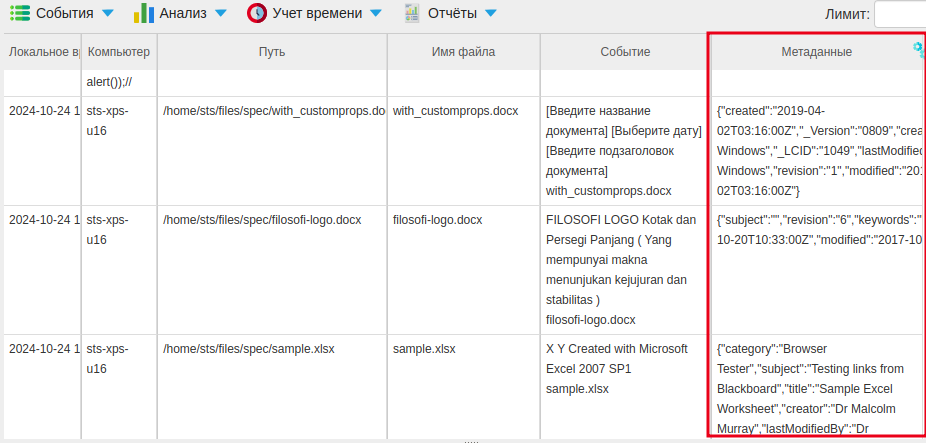926x443 pixels.
Task: Expand the События dropdown arrow
Action: click(x=108, y=14)
